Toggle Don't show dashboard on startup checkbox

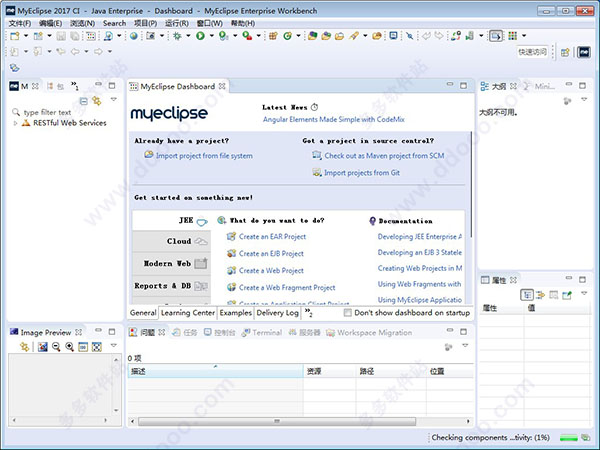click(x=347, y=313)
